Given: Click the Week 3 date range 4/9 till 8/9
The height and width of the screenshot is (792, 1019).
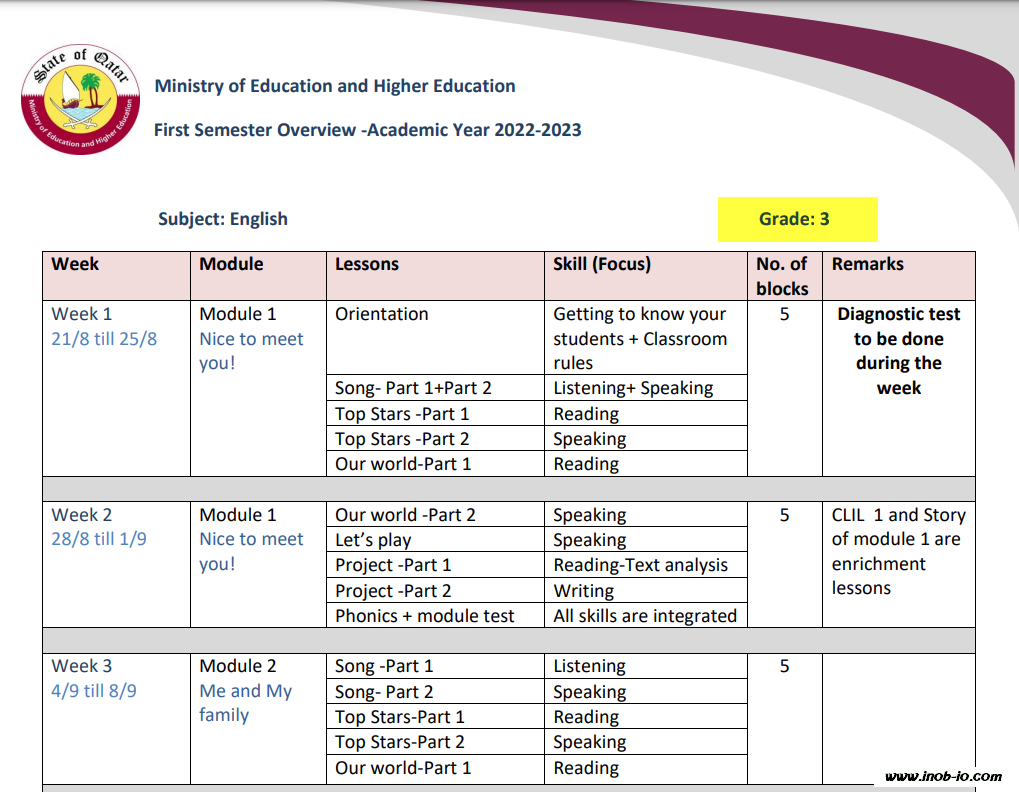Looking at the screenshot, I should click(x=94, y=691).
